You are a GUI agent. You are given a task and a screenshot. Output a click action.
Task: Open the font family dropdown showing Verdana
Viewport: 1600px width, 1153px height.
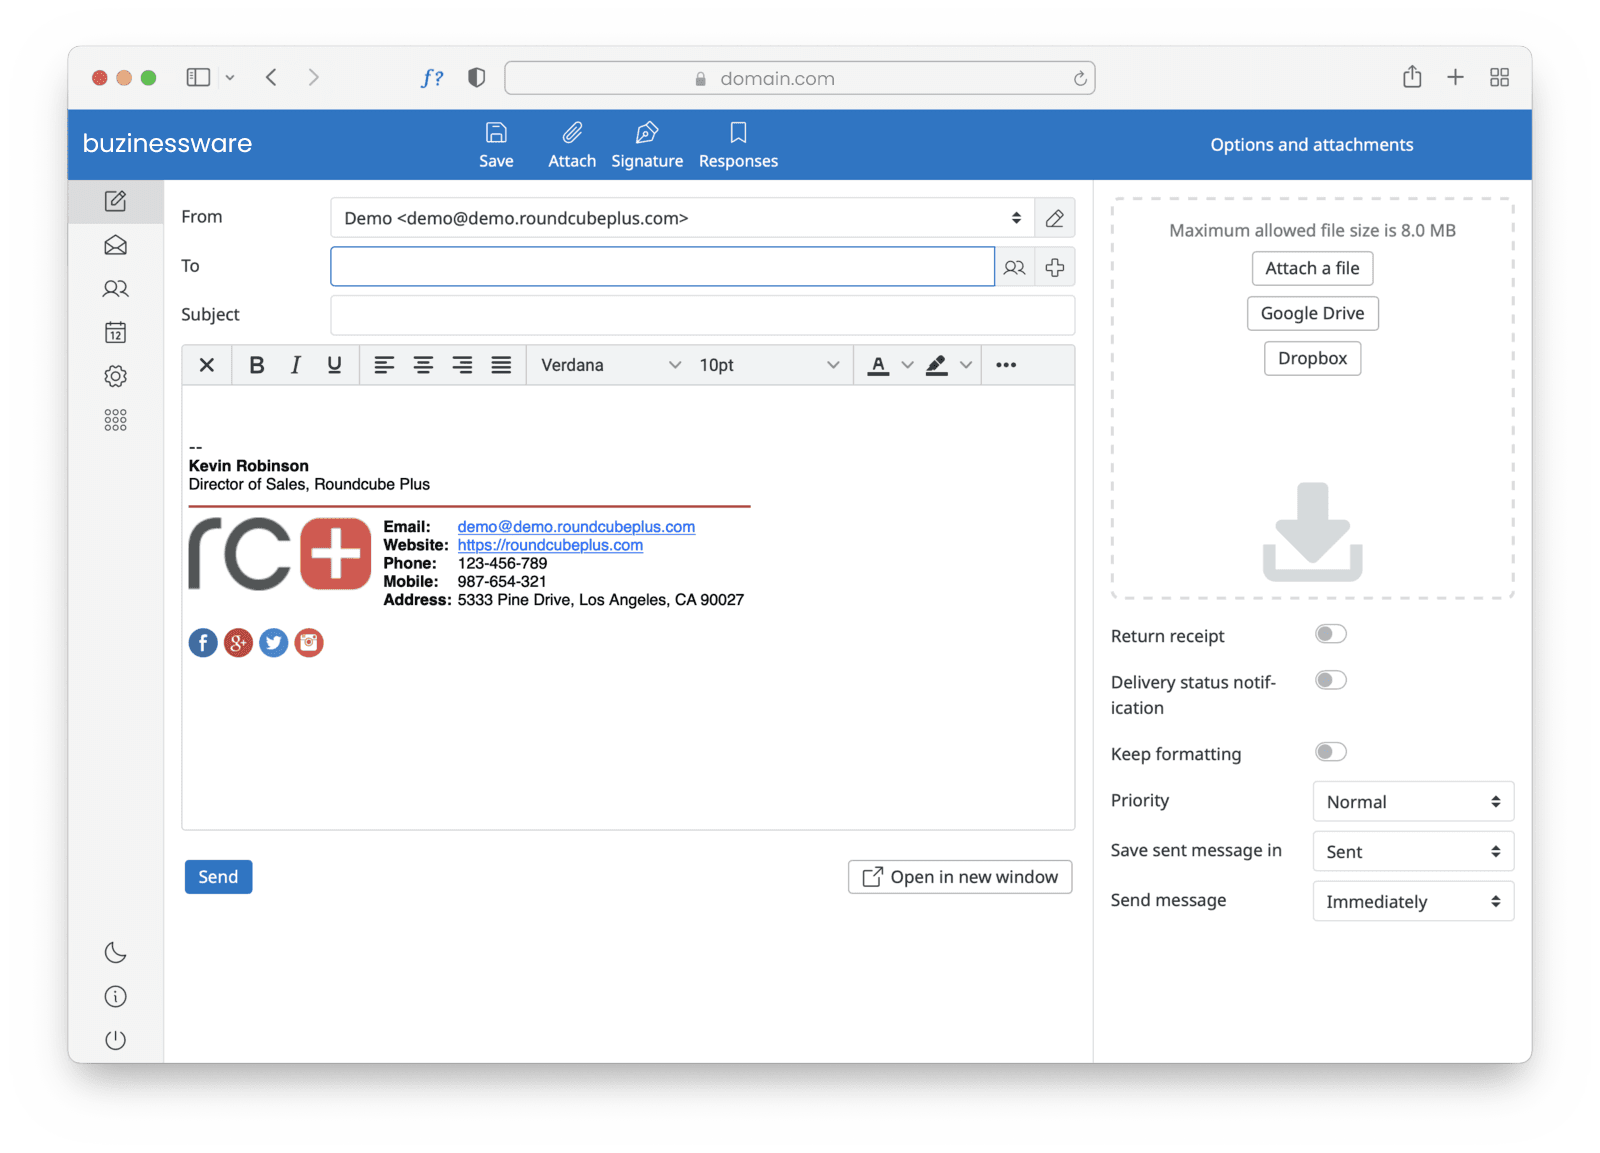[x=608, y=364]
